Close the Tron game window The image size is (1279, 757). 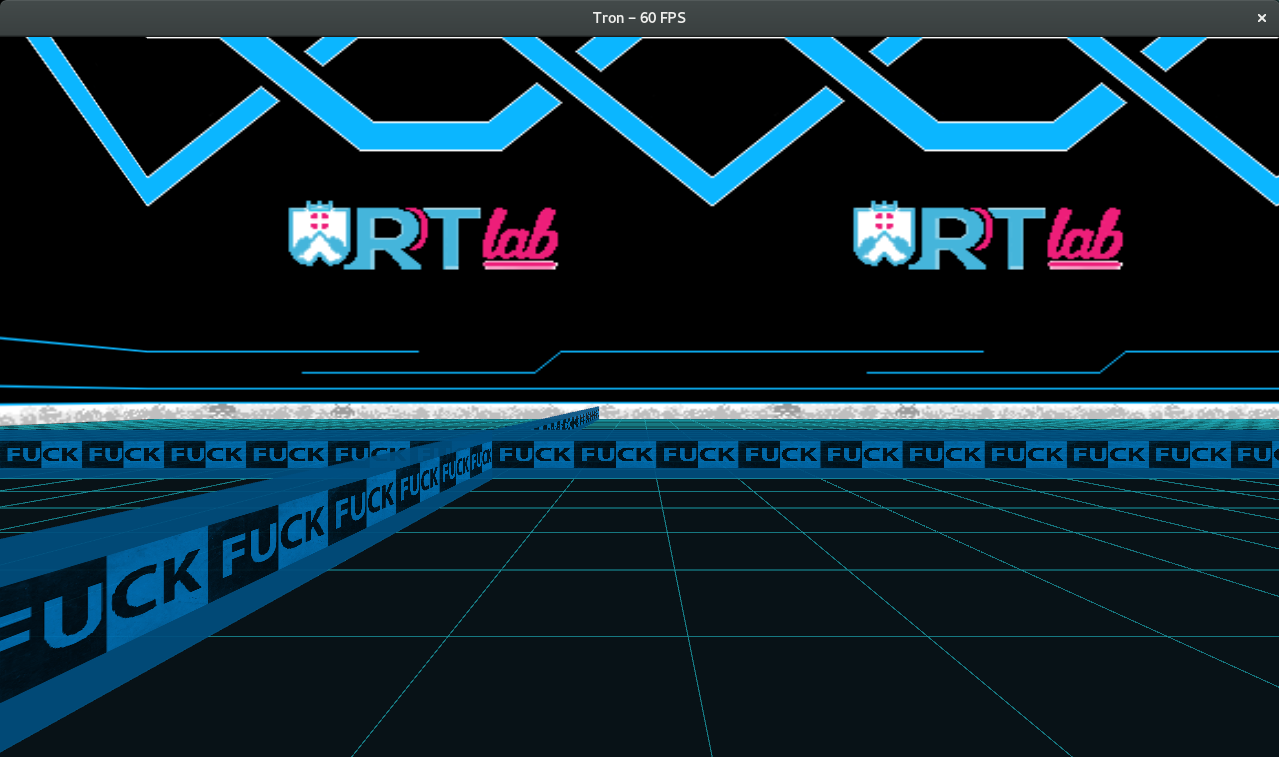pyautogui.click(x=1261, y=18)
